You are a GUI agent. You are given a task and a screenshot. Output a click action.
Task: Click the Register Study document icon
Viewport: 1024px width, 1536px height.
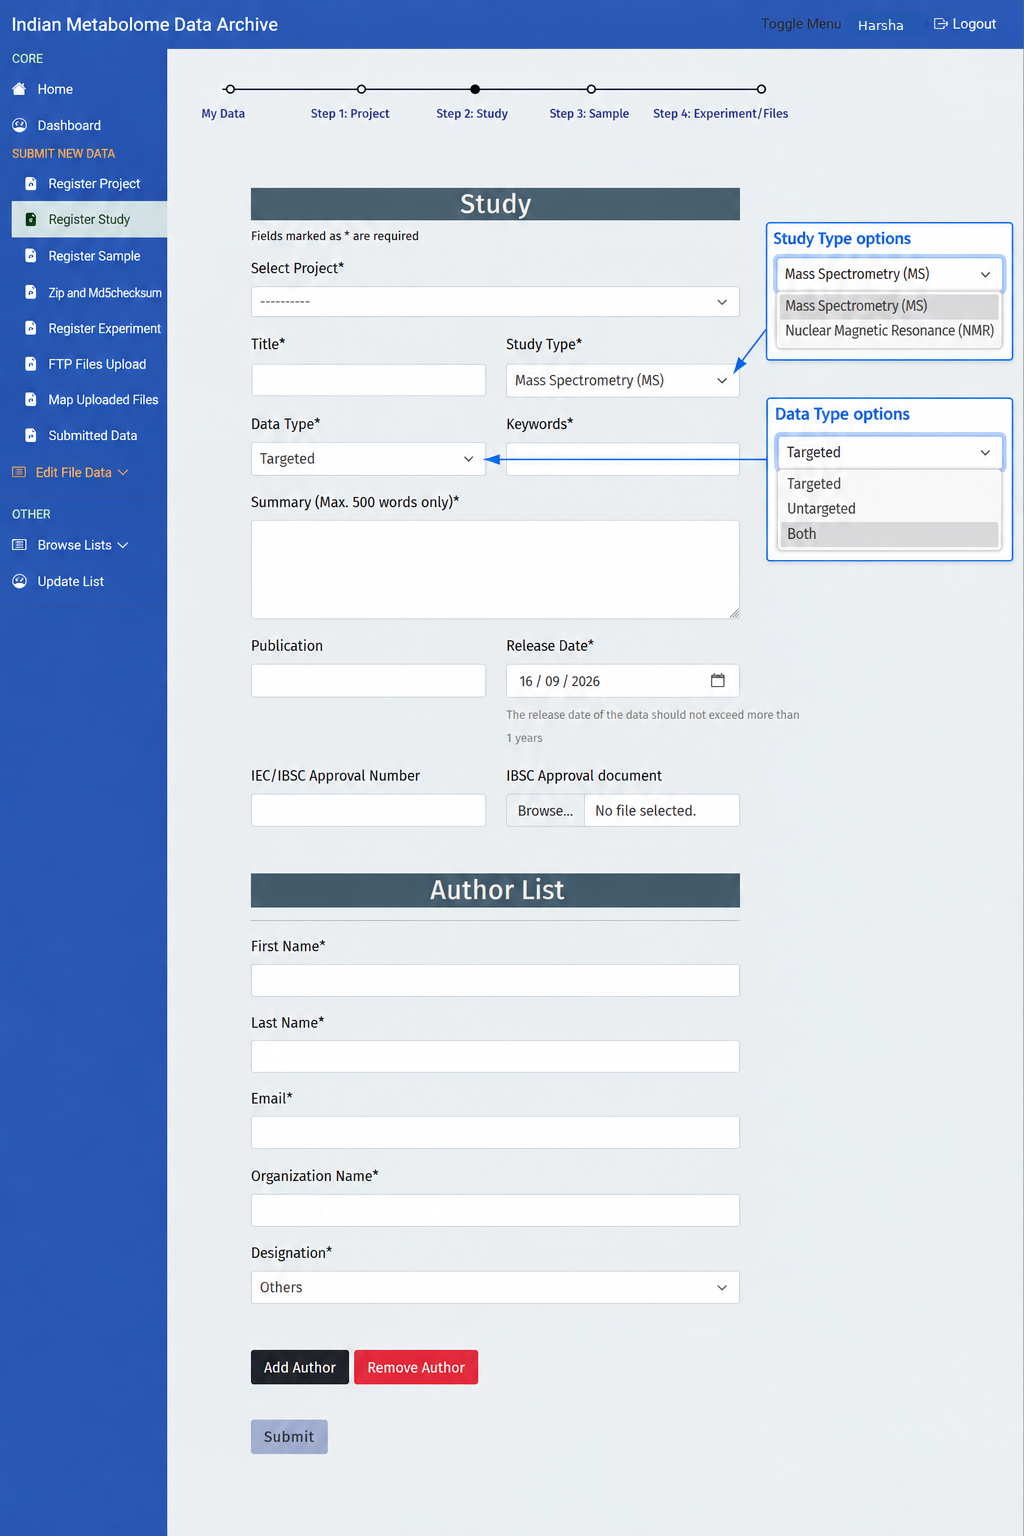click(x=31, y=220)
